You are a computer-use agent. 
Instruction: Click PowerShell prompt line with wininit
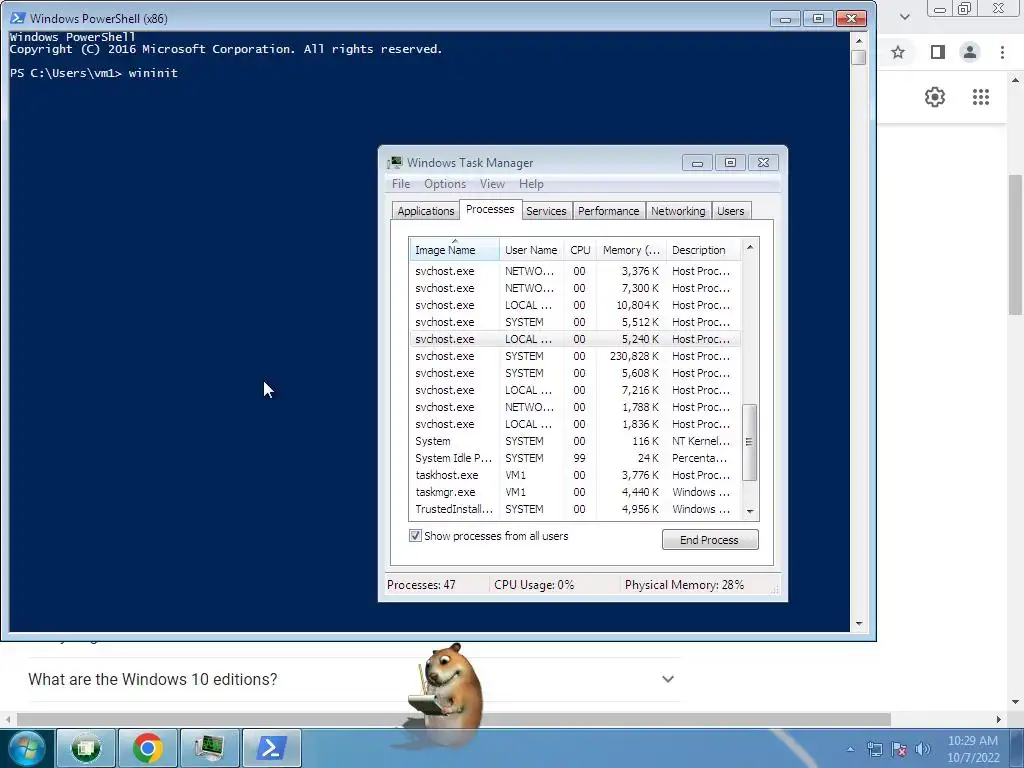point(94,73)
